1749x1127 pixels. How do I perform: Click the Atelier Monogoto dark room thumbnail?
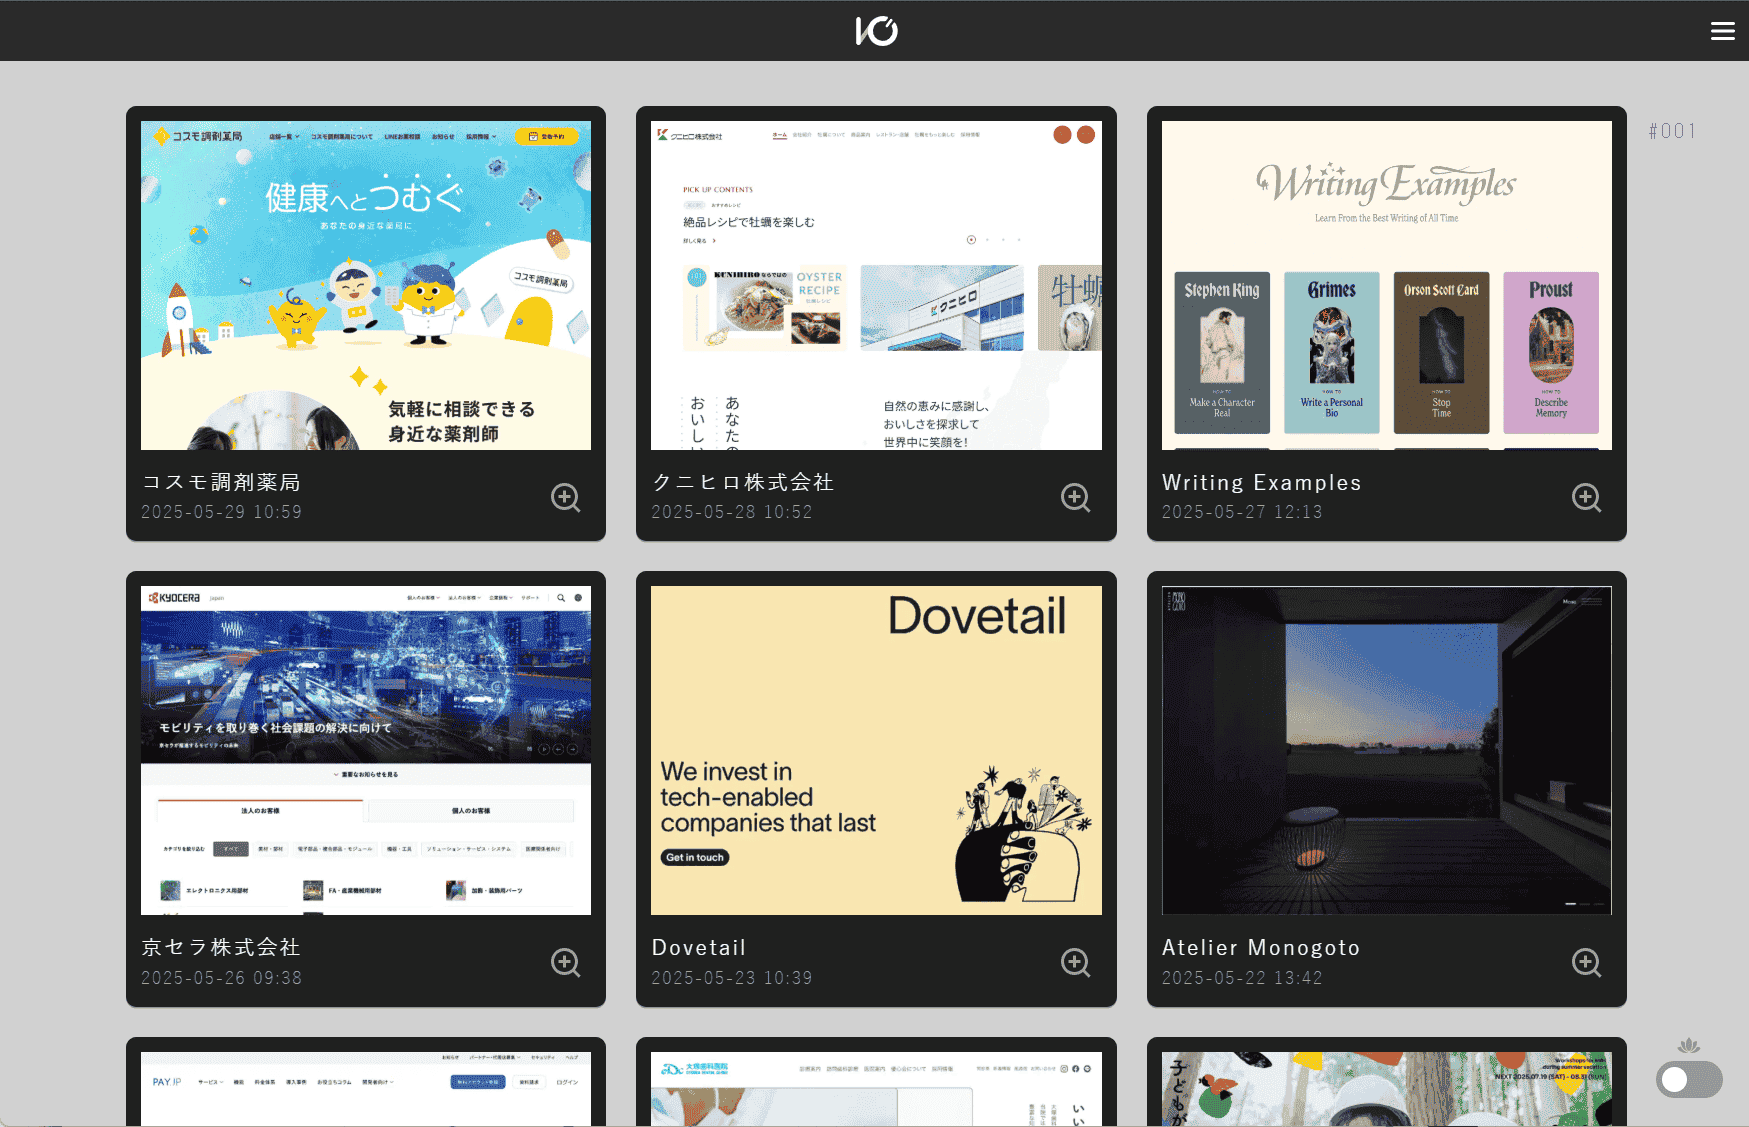[1386, 750]
